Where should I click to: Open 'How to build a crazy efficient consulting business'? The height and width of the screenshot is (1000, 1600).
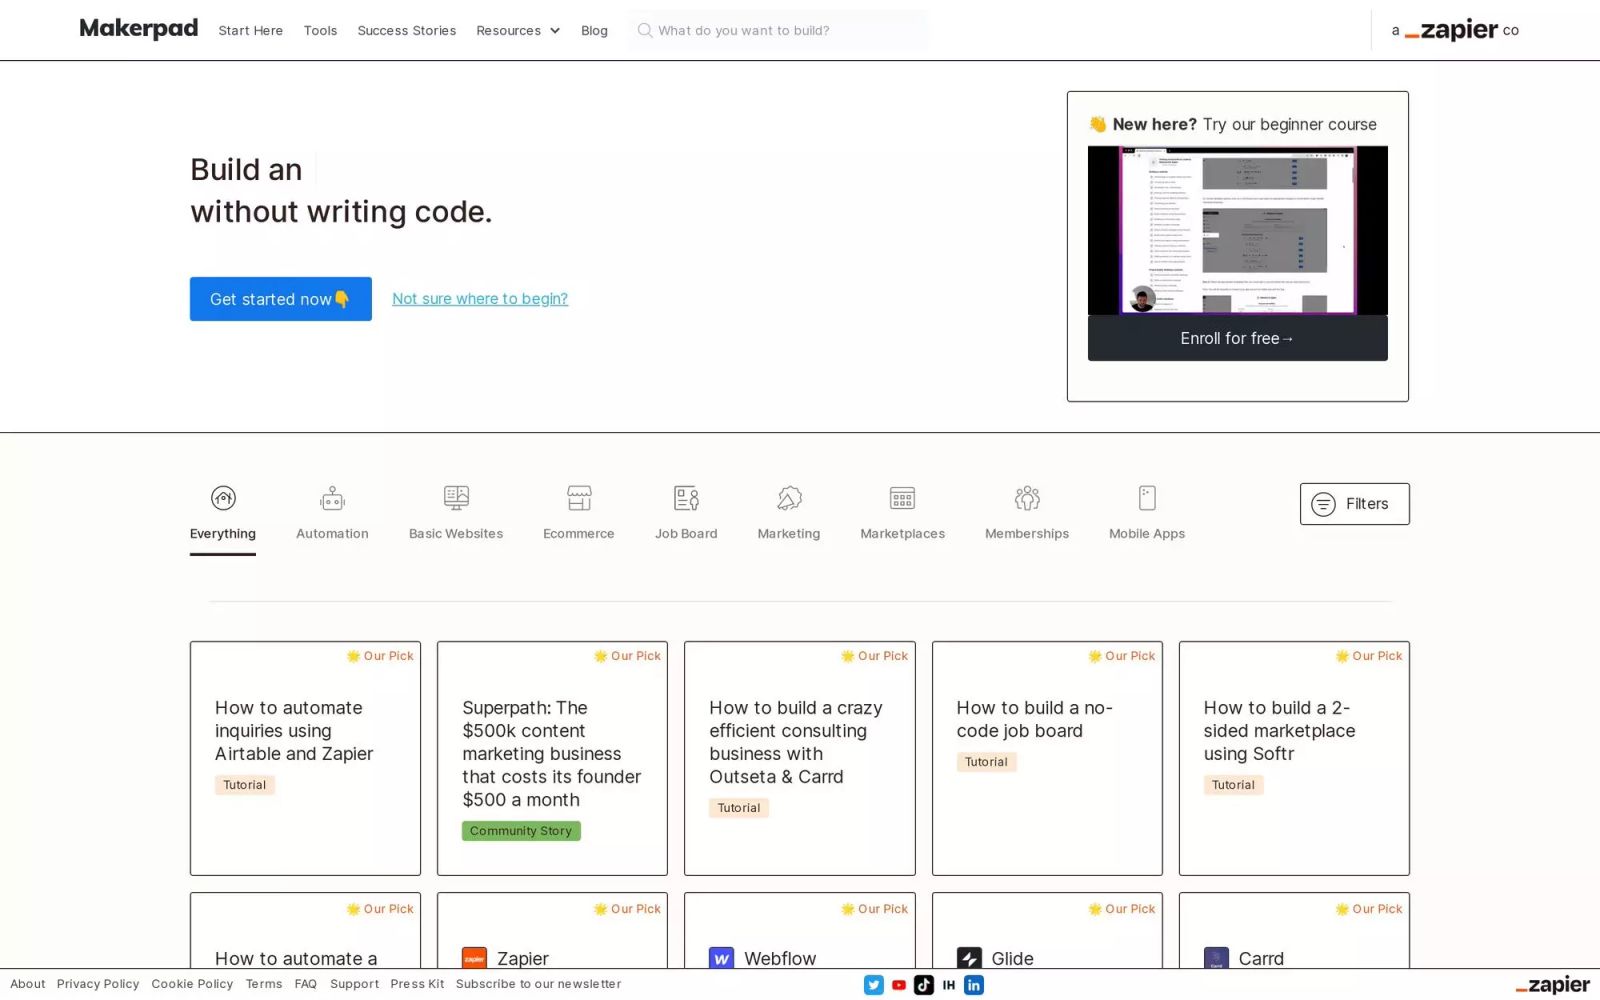tap(800, 758)
